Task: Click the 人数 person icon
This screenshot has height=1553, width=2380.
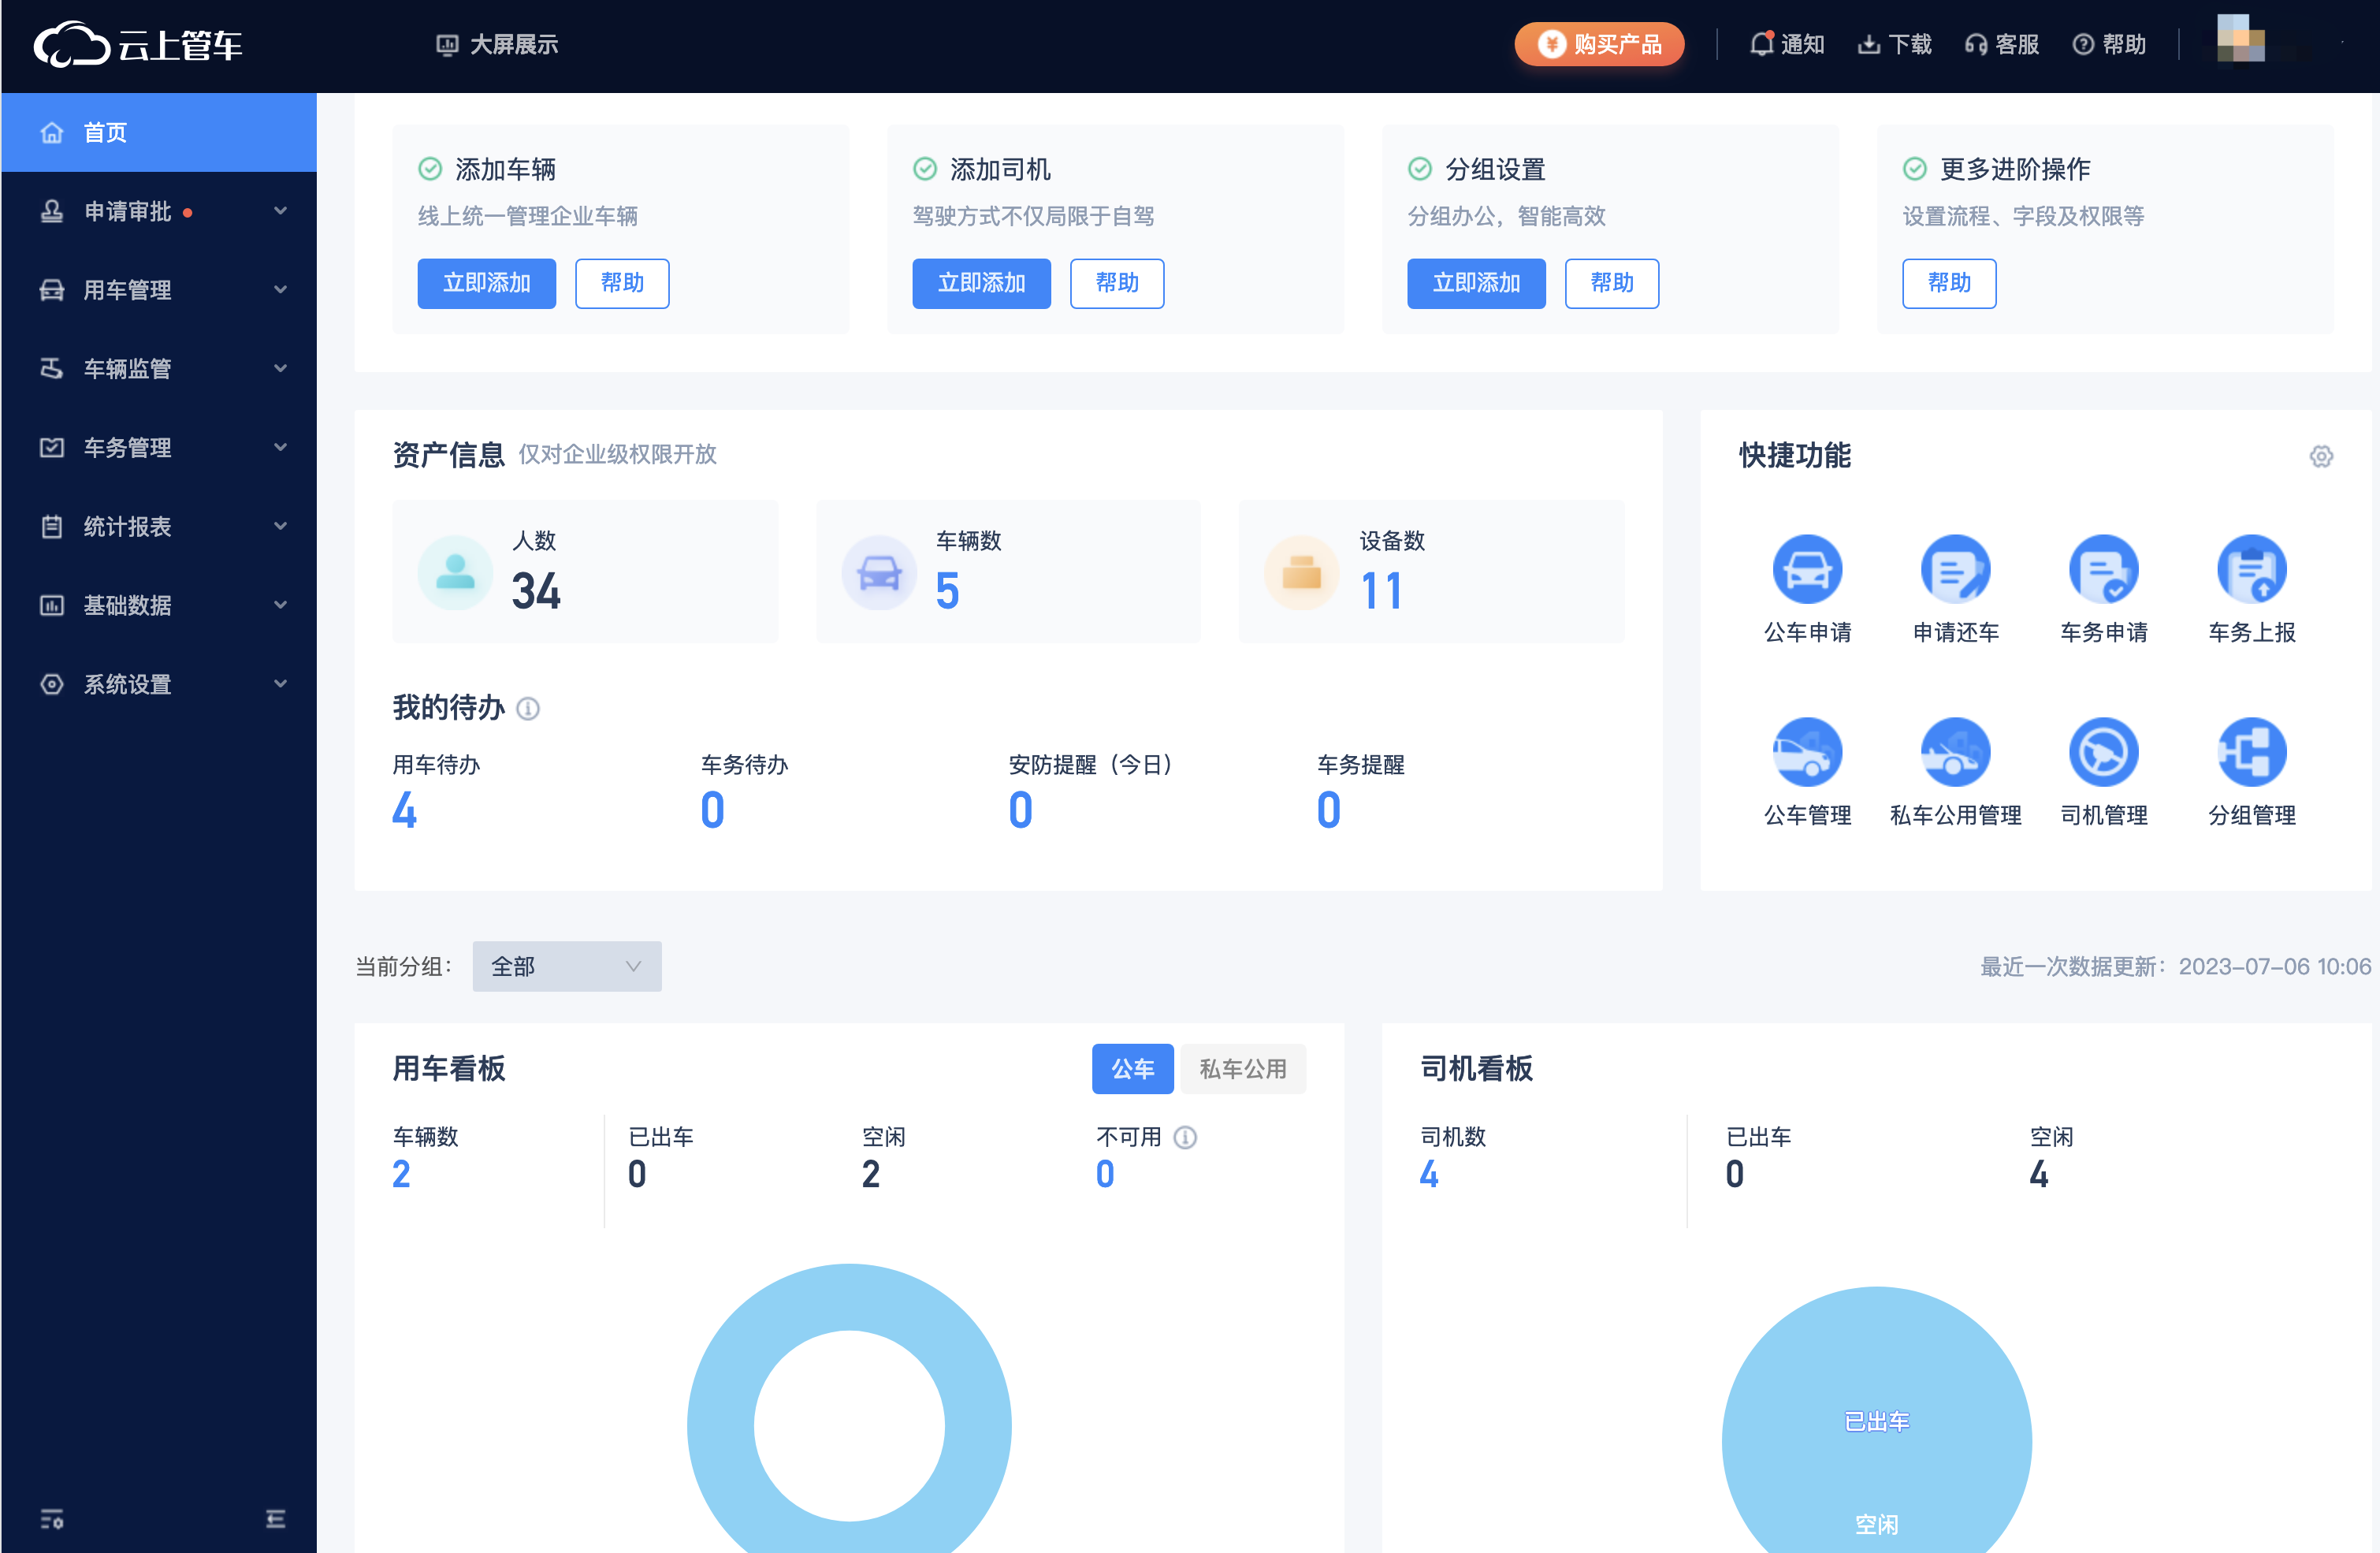Action: pyautogui.click(x=455, y=572)
